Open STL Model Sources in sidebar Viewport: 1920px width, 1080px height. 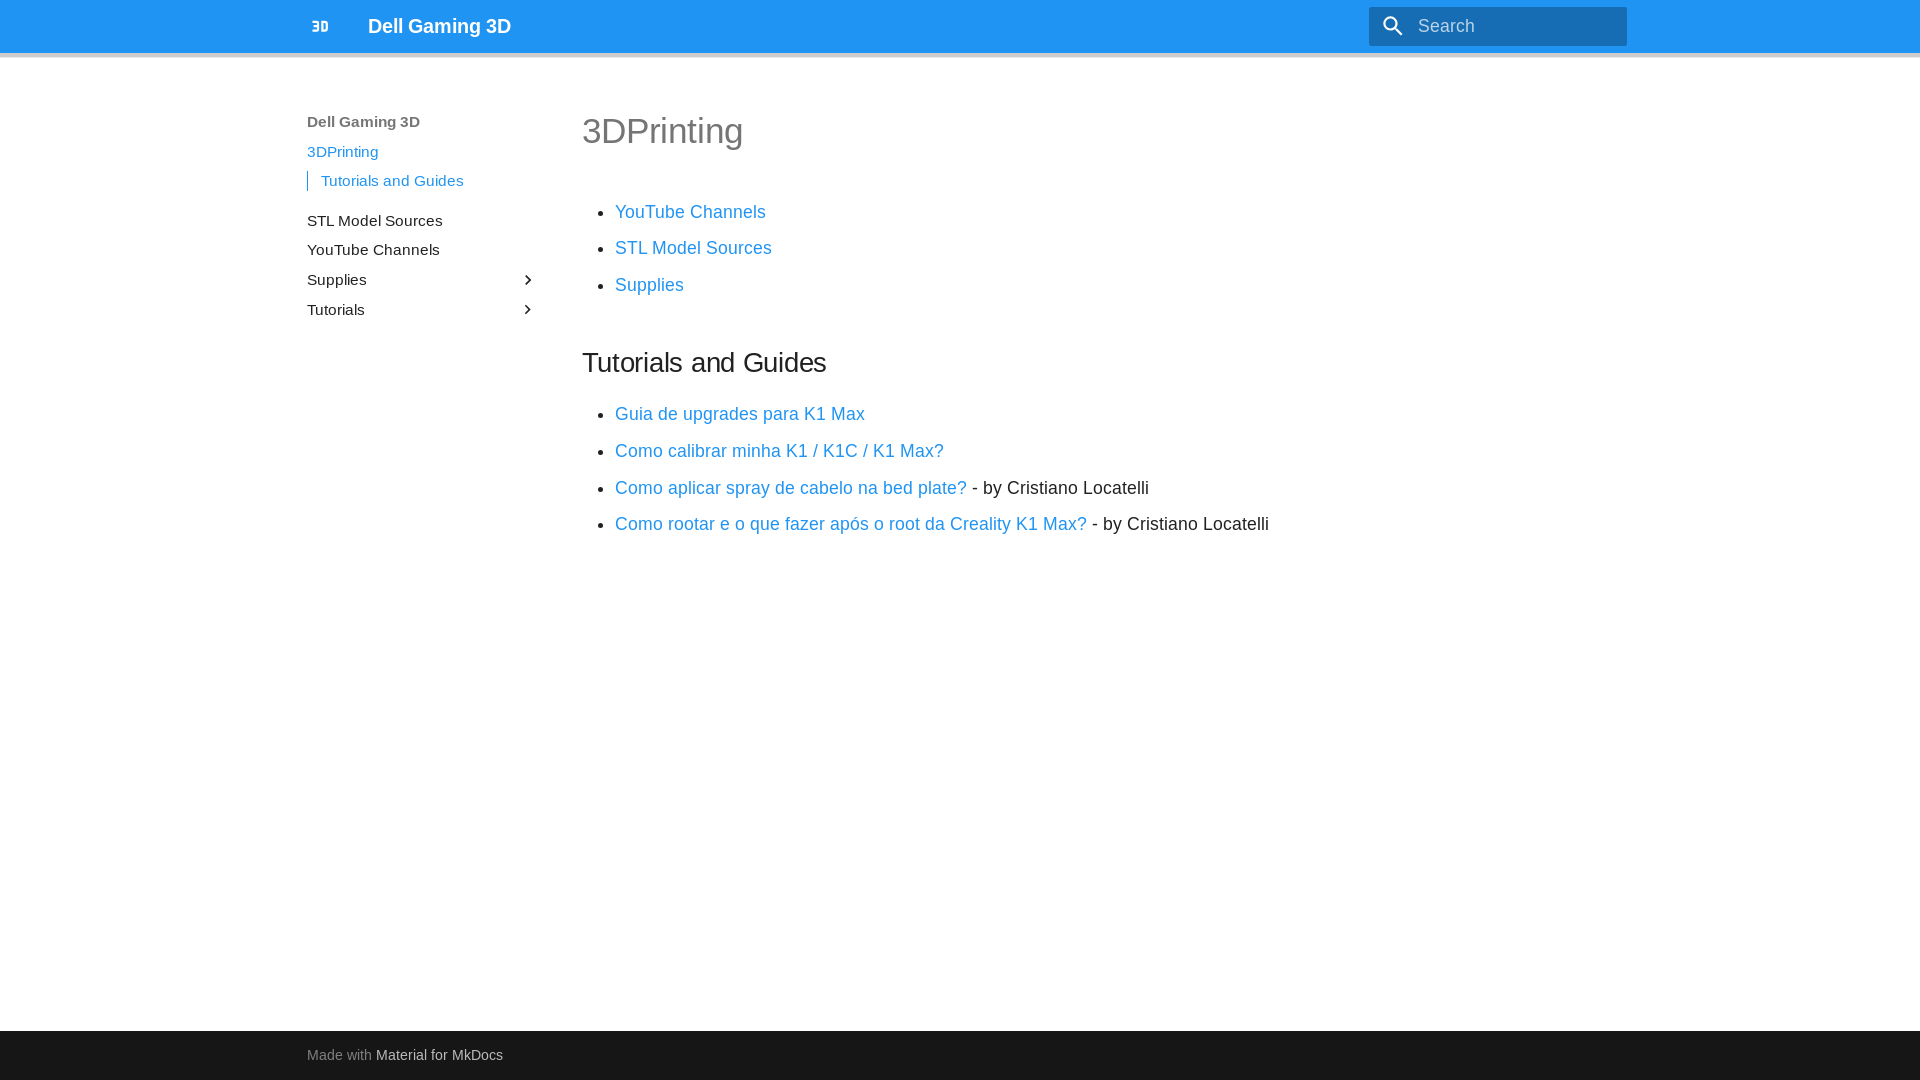[x=375, y=221]
